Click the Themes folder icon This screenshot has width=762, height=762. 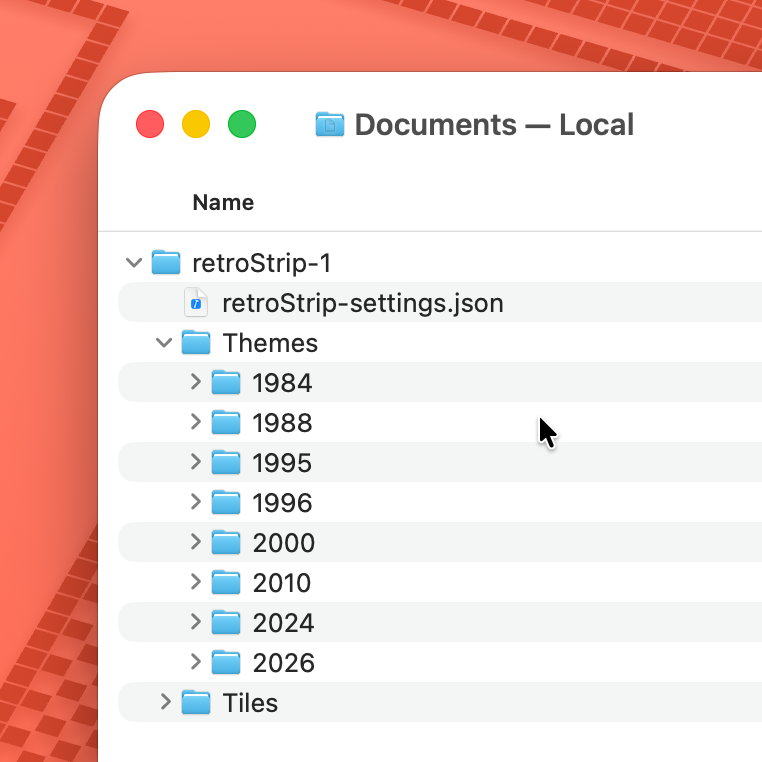point(196,343)
